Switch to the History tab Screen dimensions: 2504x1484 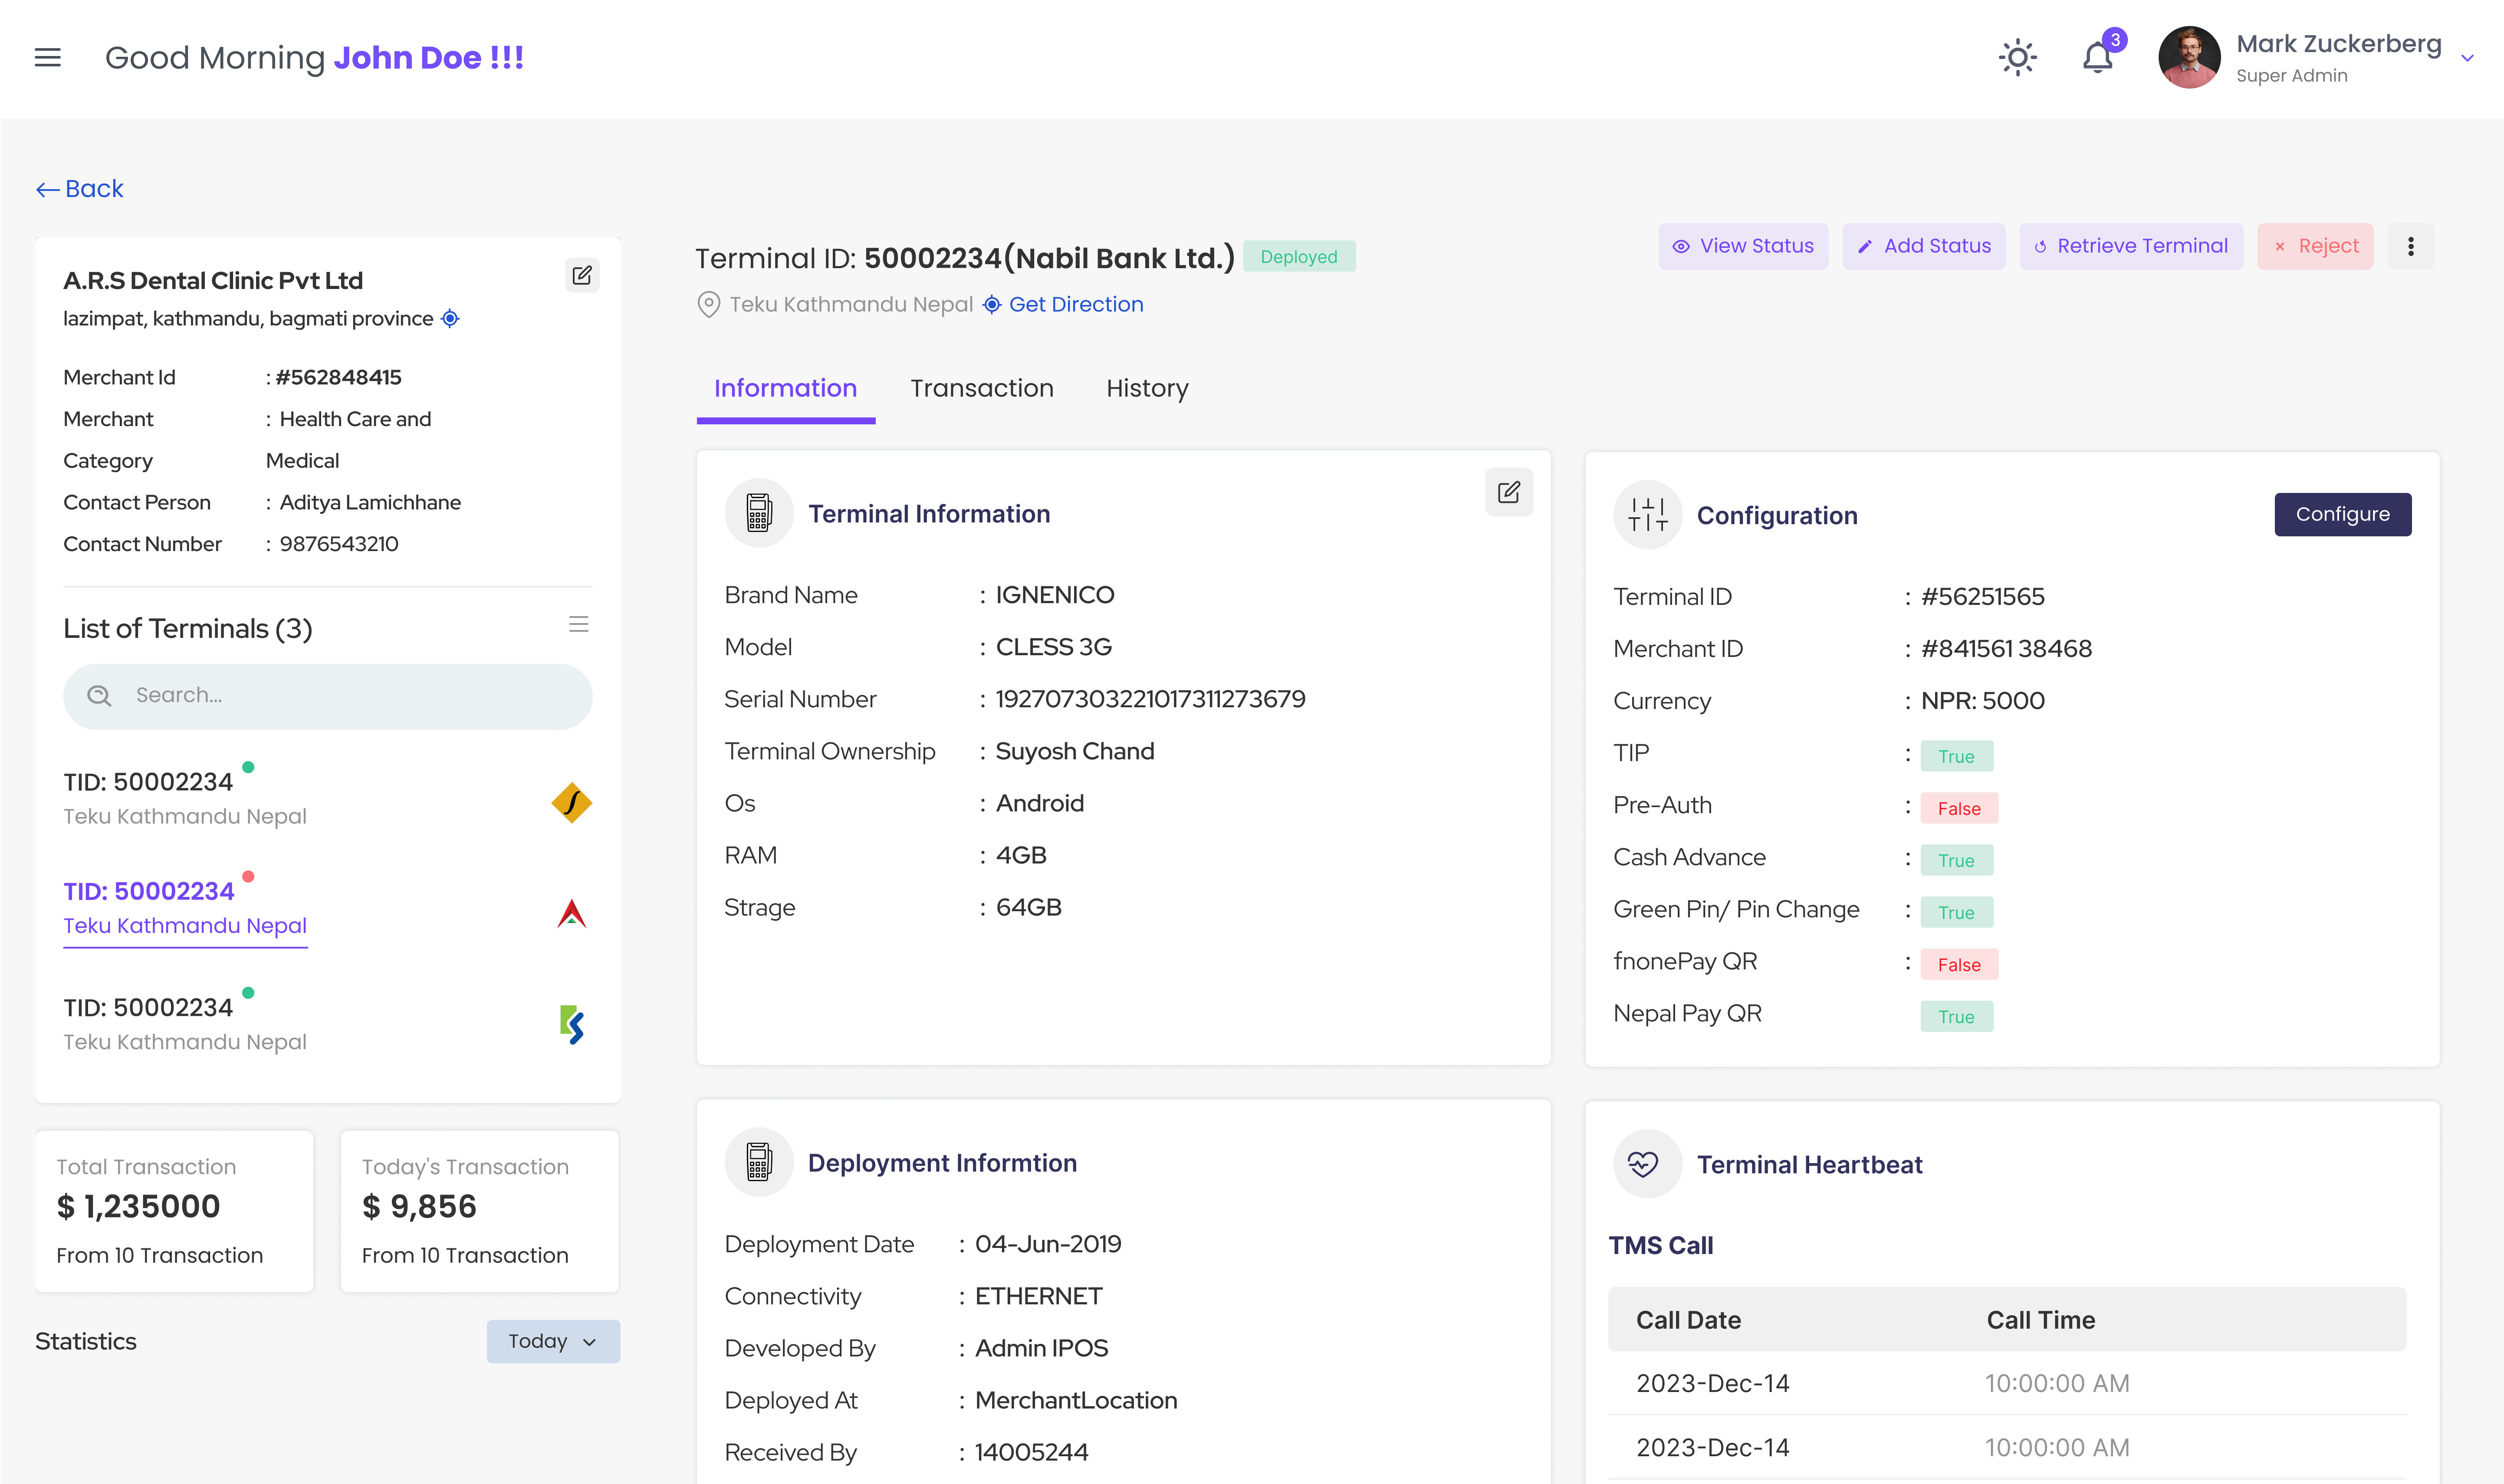click(x=1147, y=389)
